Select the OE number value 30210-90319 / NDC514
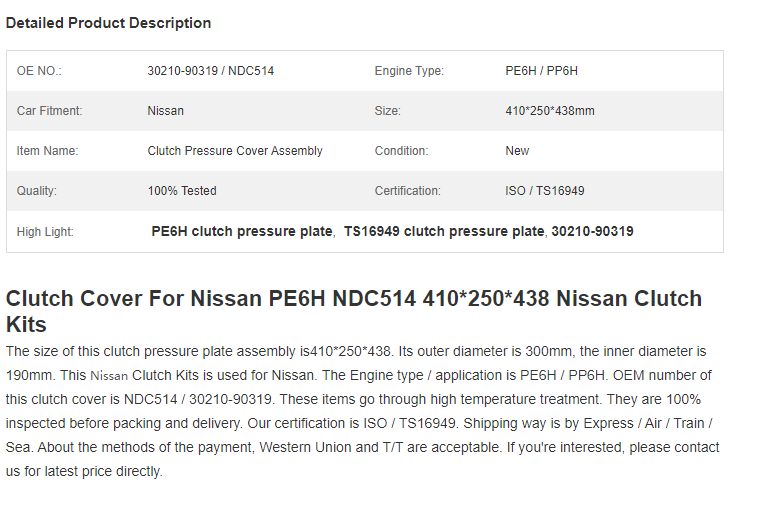 click(x=210, y=71)
